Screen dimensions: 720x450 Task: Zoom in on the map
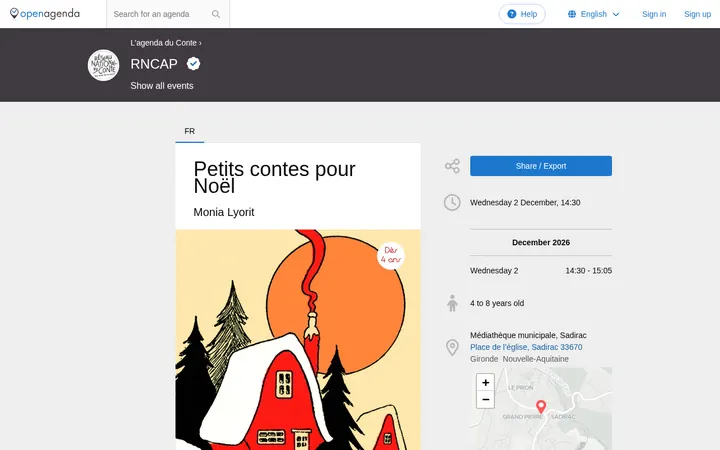click(x=485, y=382)
